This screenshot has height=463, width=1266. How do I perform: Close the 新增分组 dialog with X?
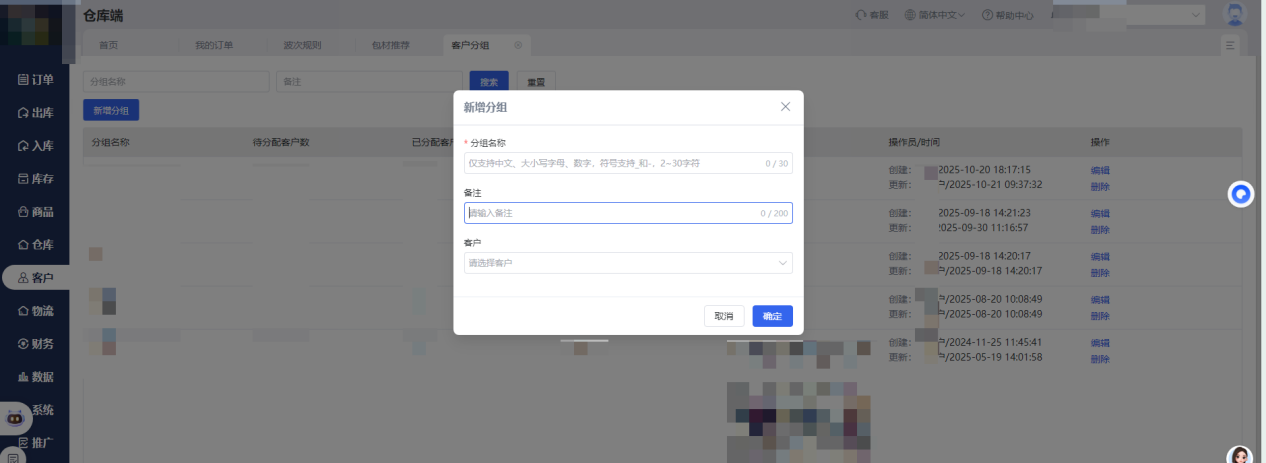[785, 107]
